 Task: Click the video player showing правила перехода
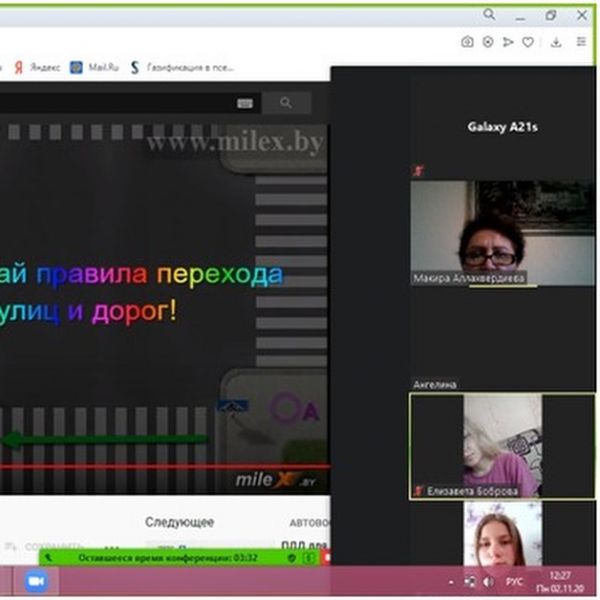165,291
